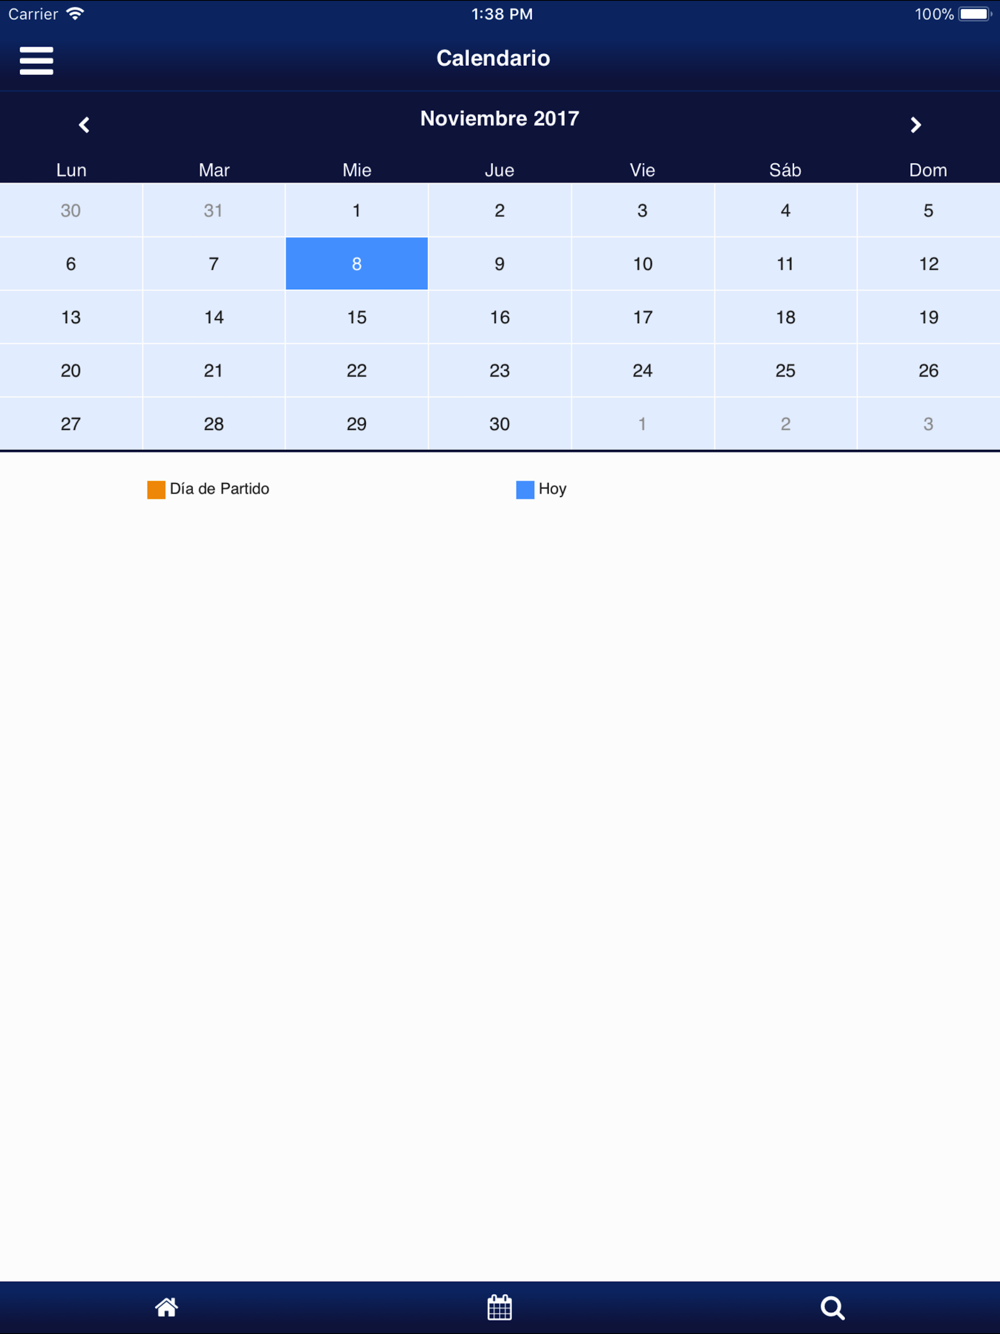1000x1334 pixels.
Task: Click the Sáb weekday header
Action: [x=785, y=170]
